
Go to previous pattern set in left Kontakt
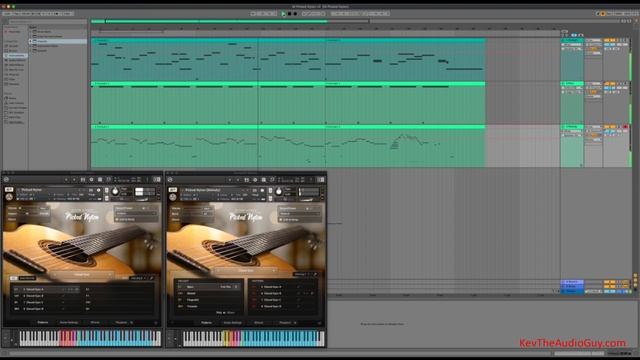click(x=56, y=275)
